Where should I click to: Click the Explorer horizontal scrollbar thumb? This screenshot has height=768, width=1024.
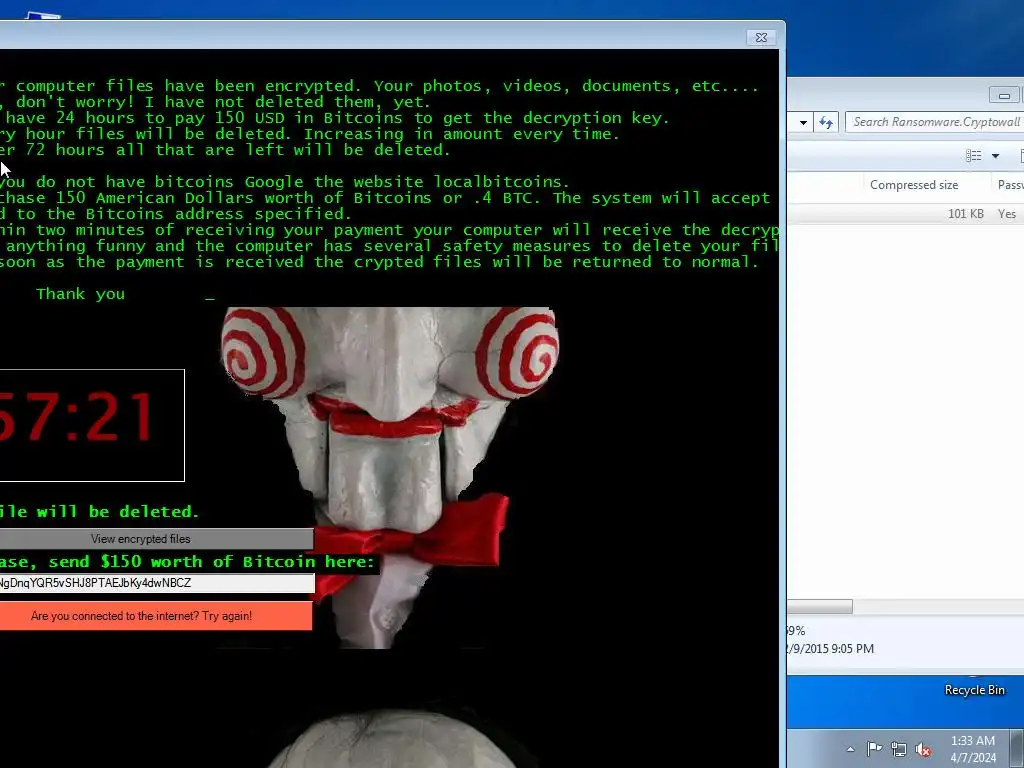[820, 607]
